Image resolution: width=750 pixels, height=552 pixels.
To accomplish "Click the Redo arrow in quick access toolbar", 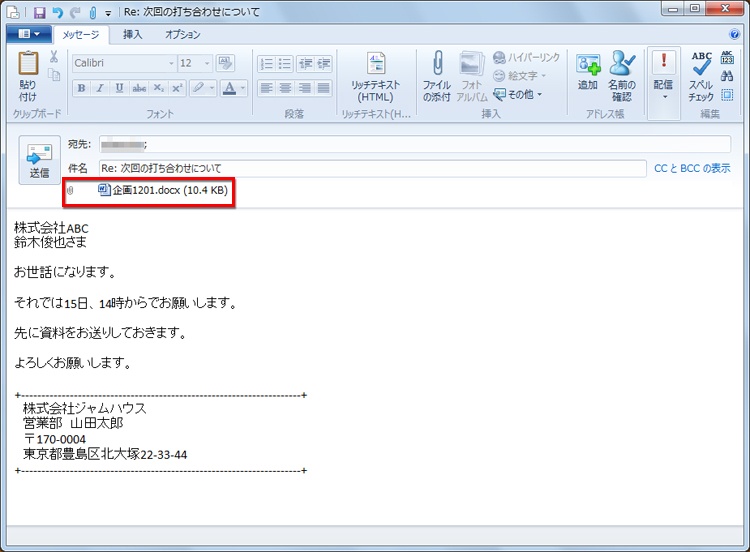I will tap(76, 12).
